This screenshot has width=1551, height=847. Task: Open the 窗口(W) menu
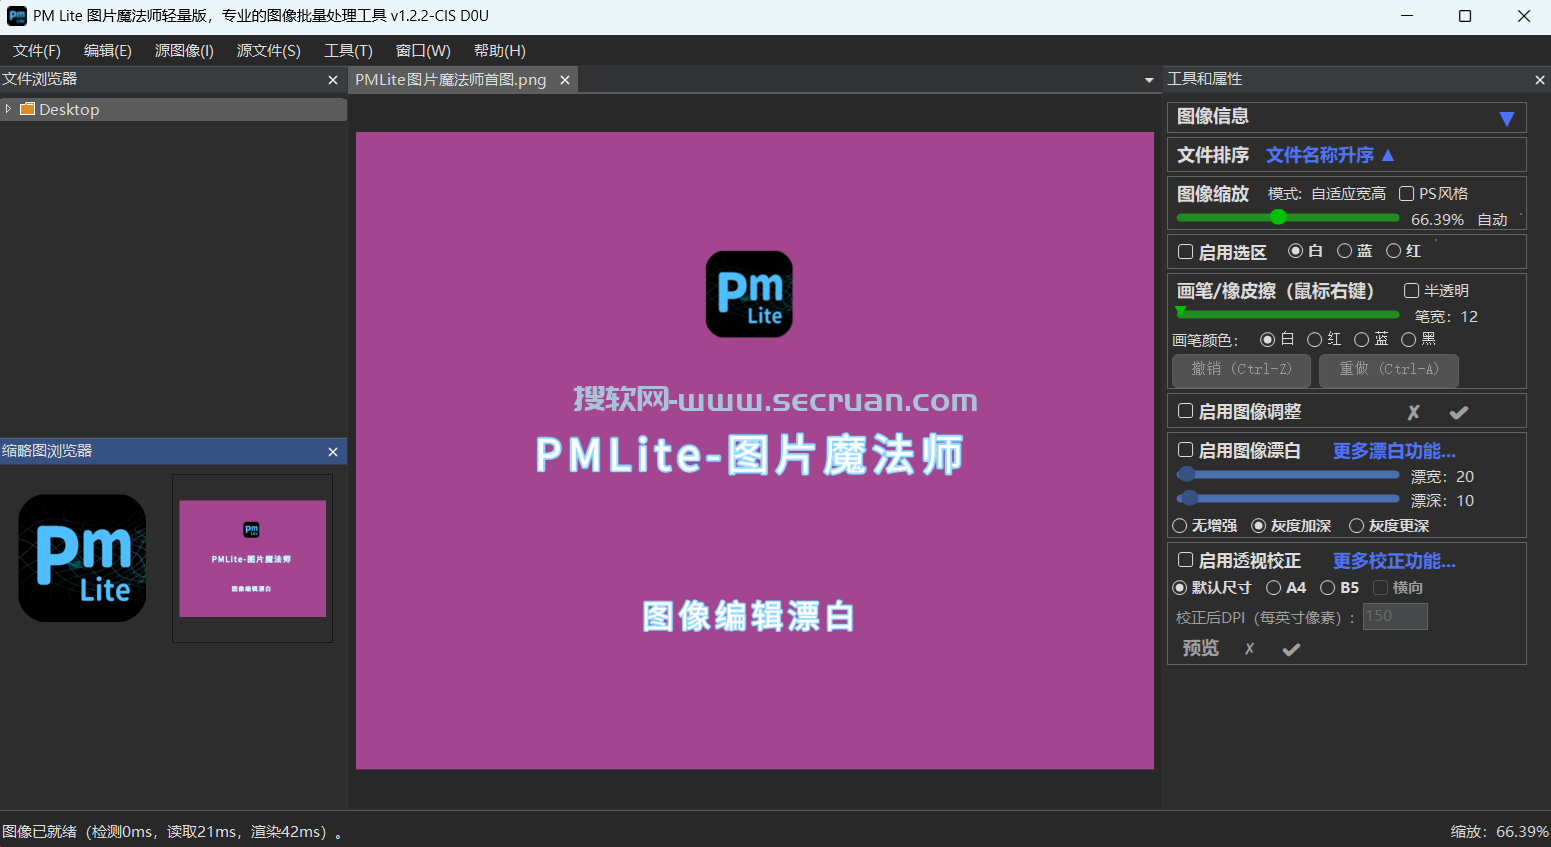423,51
